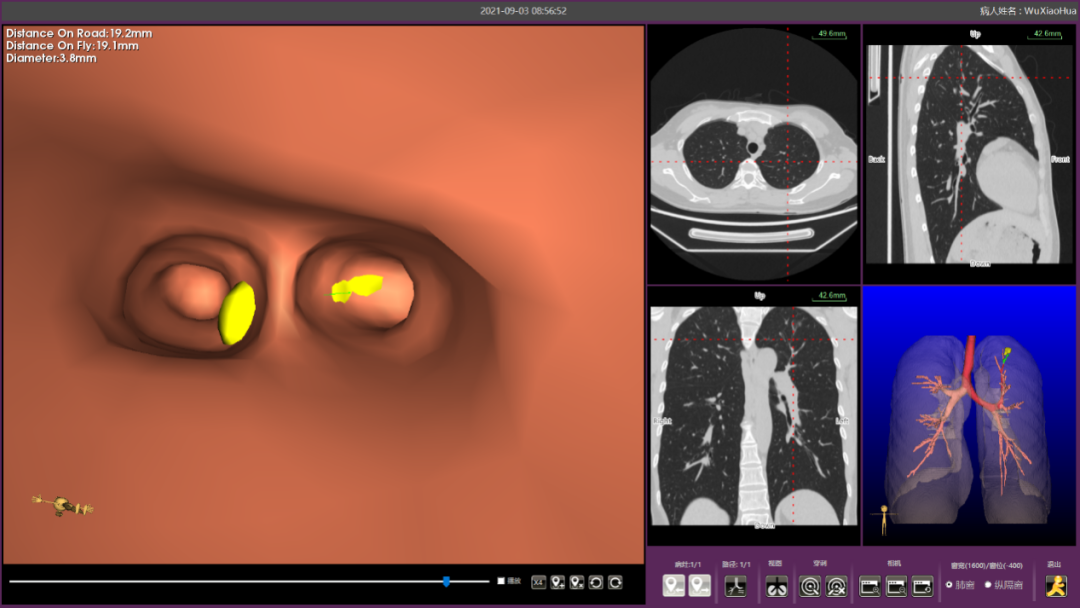The height and width of the screenshot is (608, 1080).
Task: Click the yellow running figure exit icon
Action: click(x=1056, y=585)
